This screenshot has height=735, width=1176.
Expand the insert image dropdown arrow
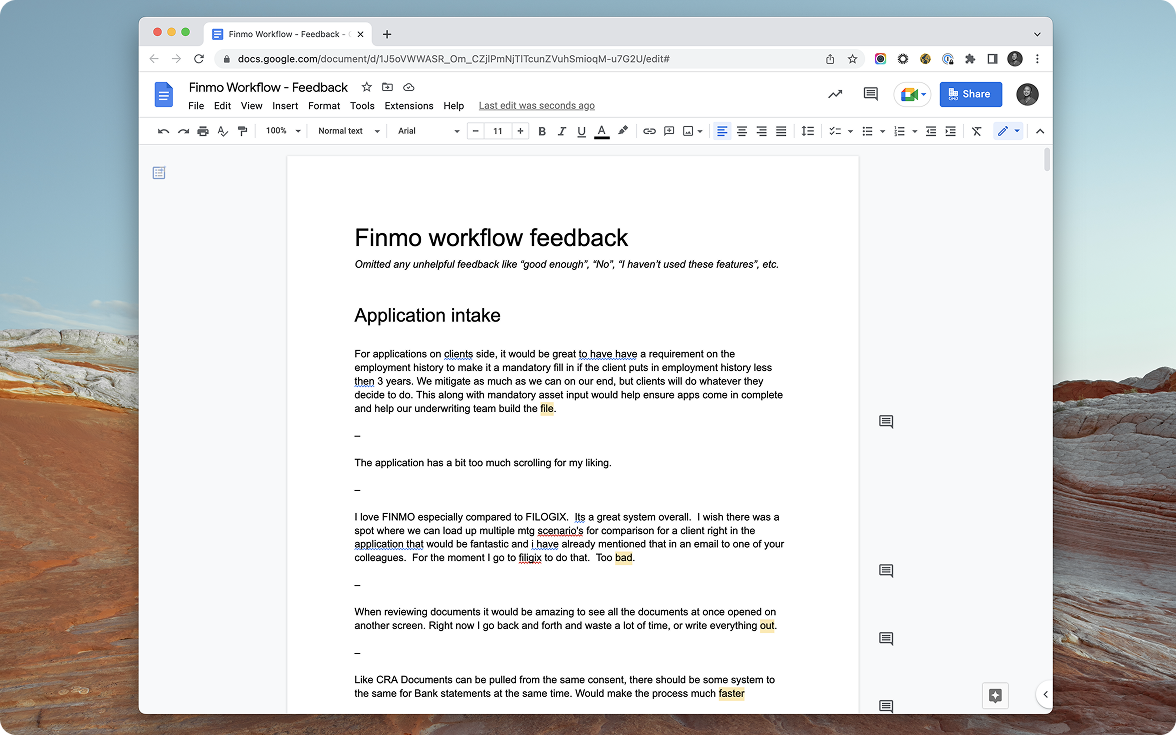700,131
